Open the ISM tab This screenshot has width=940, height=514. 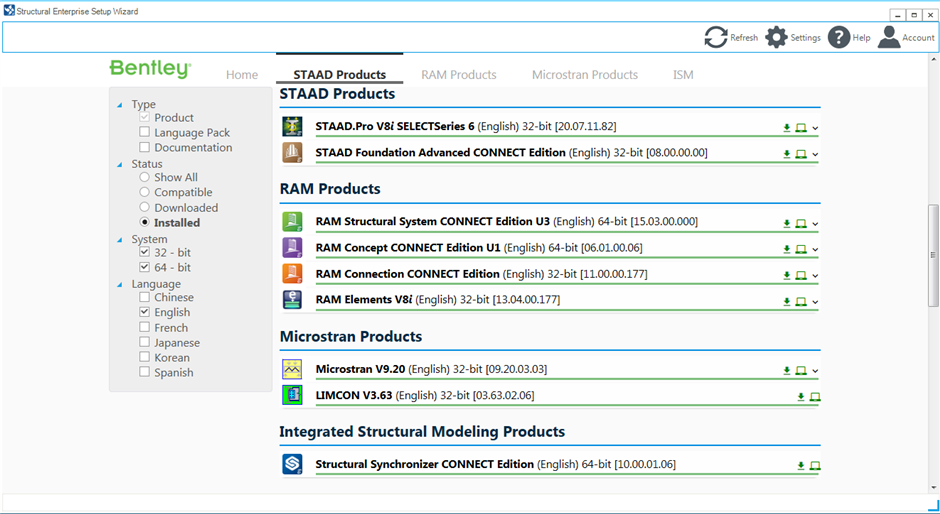tap(683, 75)
